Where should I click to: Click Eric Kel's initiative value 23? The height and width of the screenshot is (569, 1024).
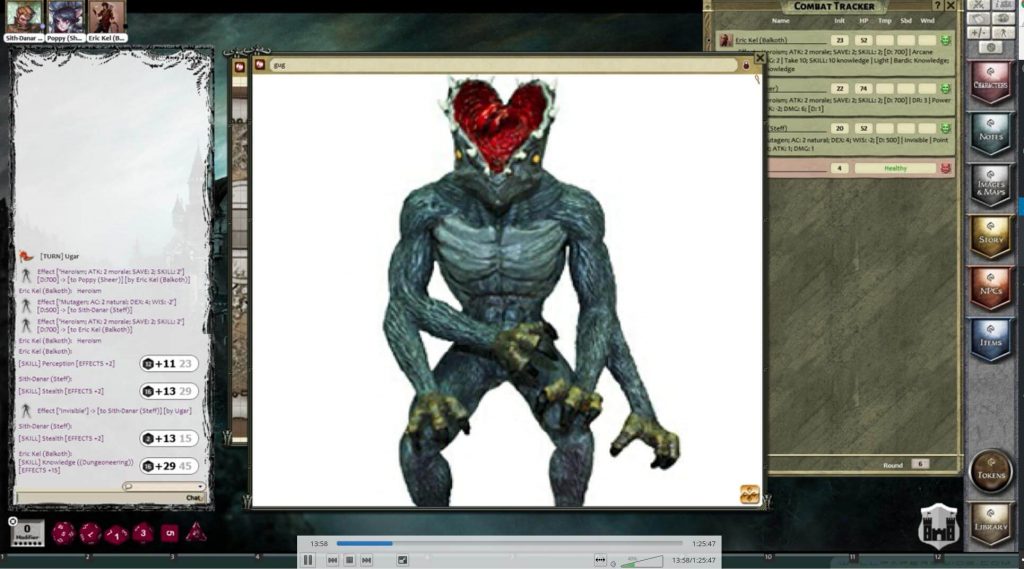click(840, 41)
